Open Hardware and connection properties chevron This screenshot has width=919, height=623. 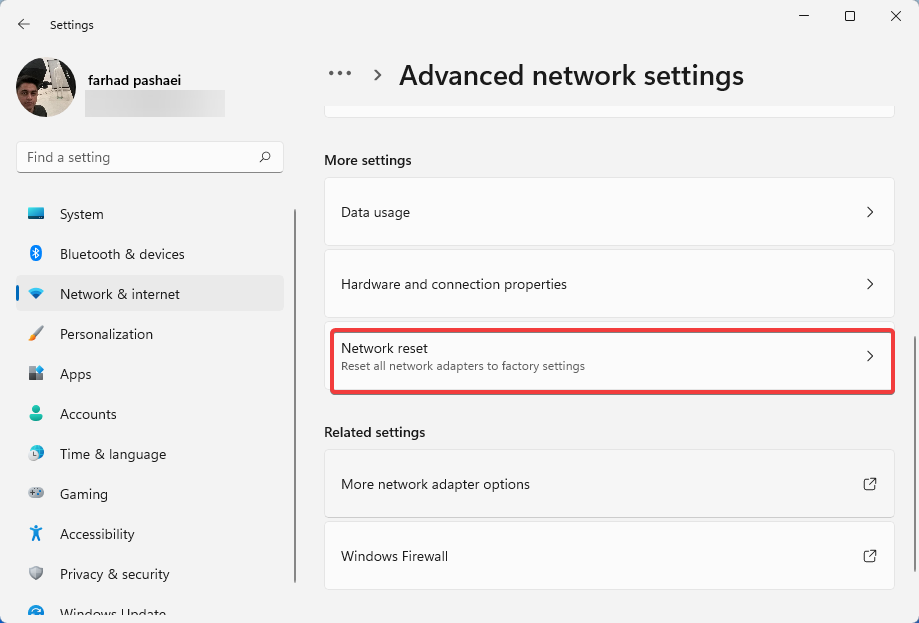870,284
